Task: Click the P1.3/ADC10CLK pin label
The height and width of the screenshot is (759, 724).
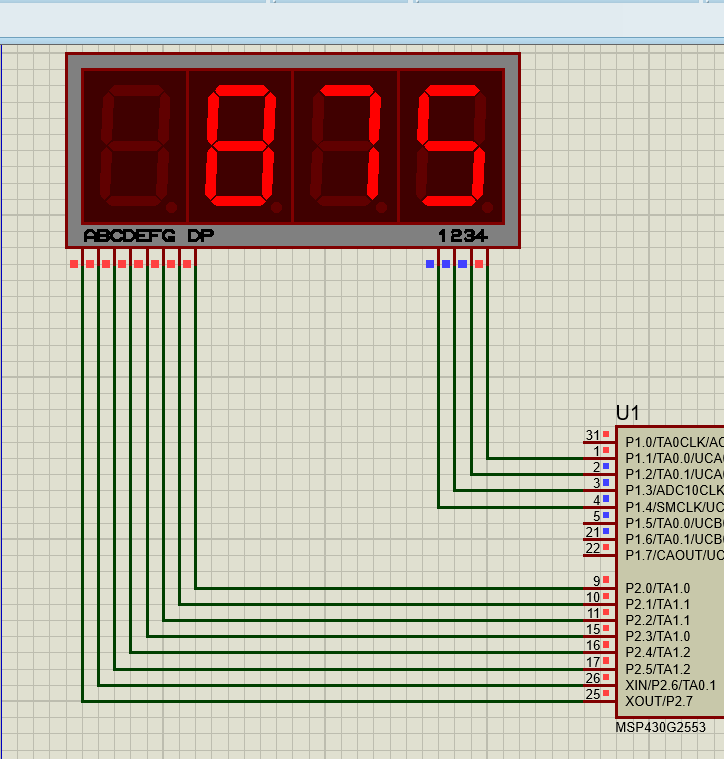Action: (674, 490)
